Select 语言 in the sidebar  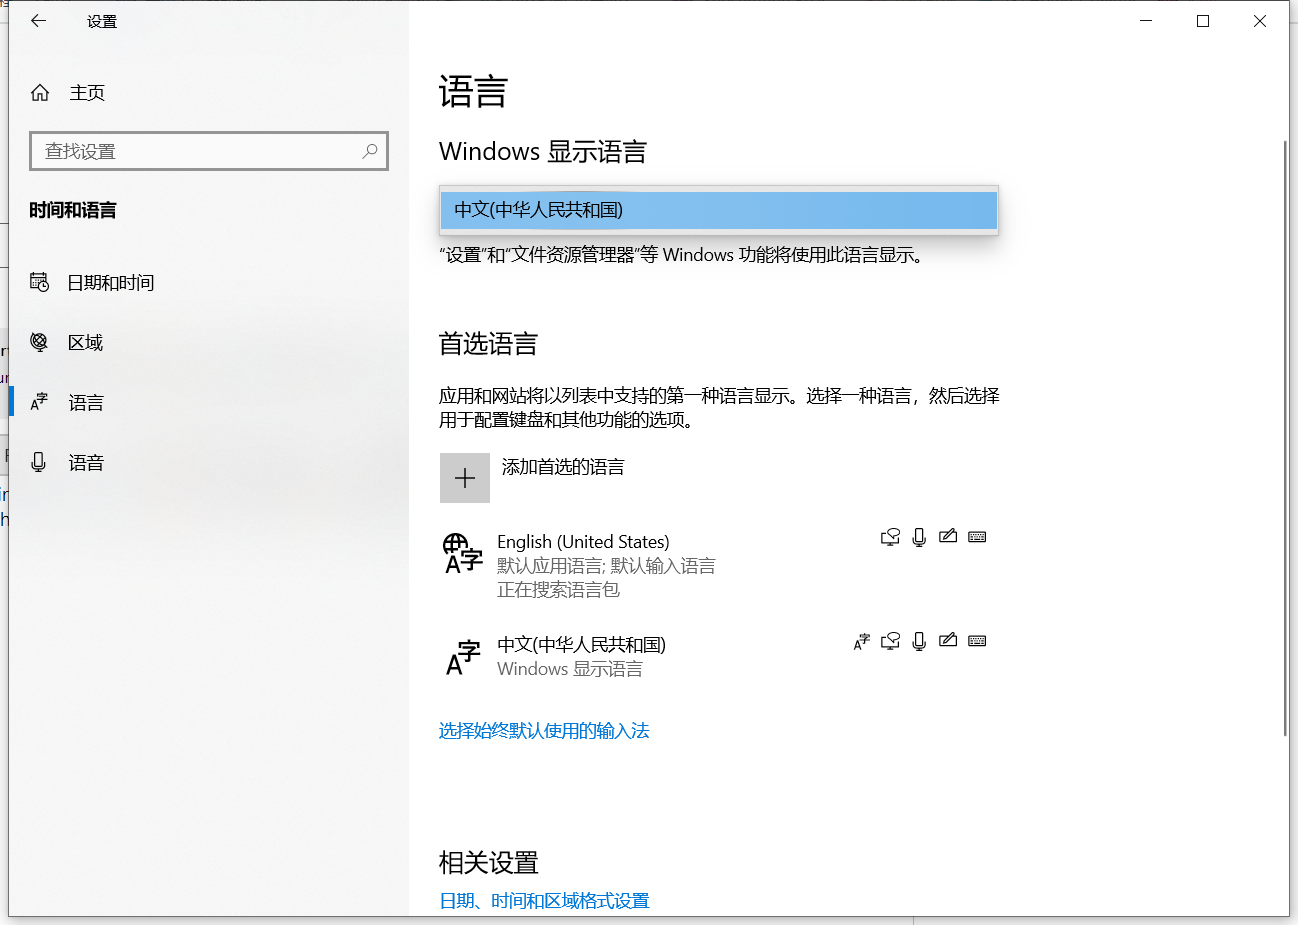pos(86,403)
